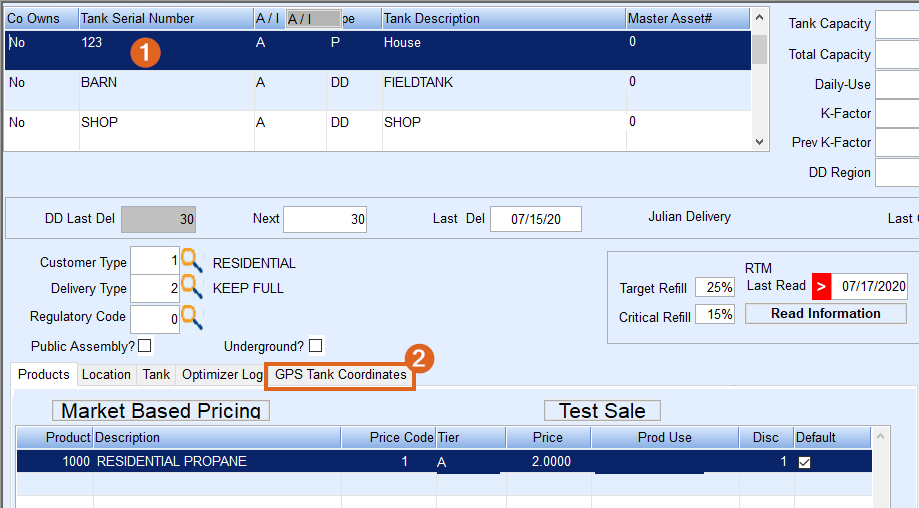The width and height of the screenshot is (919, 508).
Task: Open the Customer Type lookup magnifier
Action: 192,260
